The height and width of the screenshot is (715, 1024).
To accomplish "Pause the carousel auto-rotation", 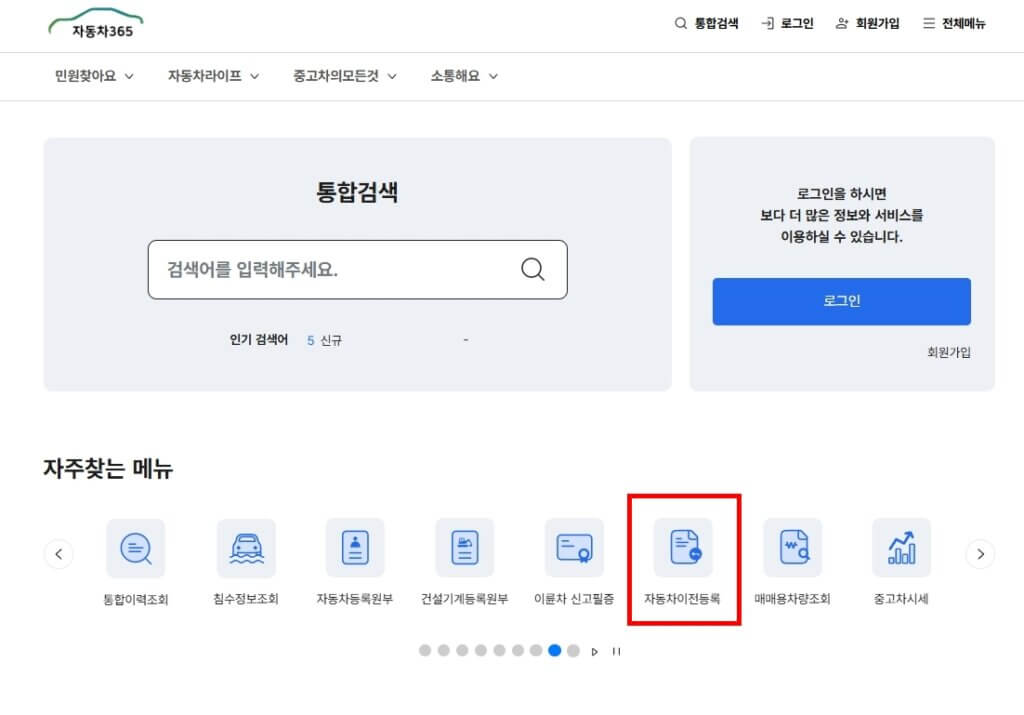I will [617, 651].
